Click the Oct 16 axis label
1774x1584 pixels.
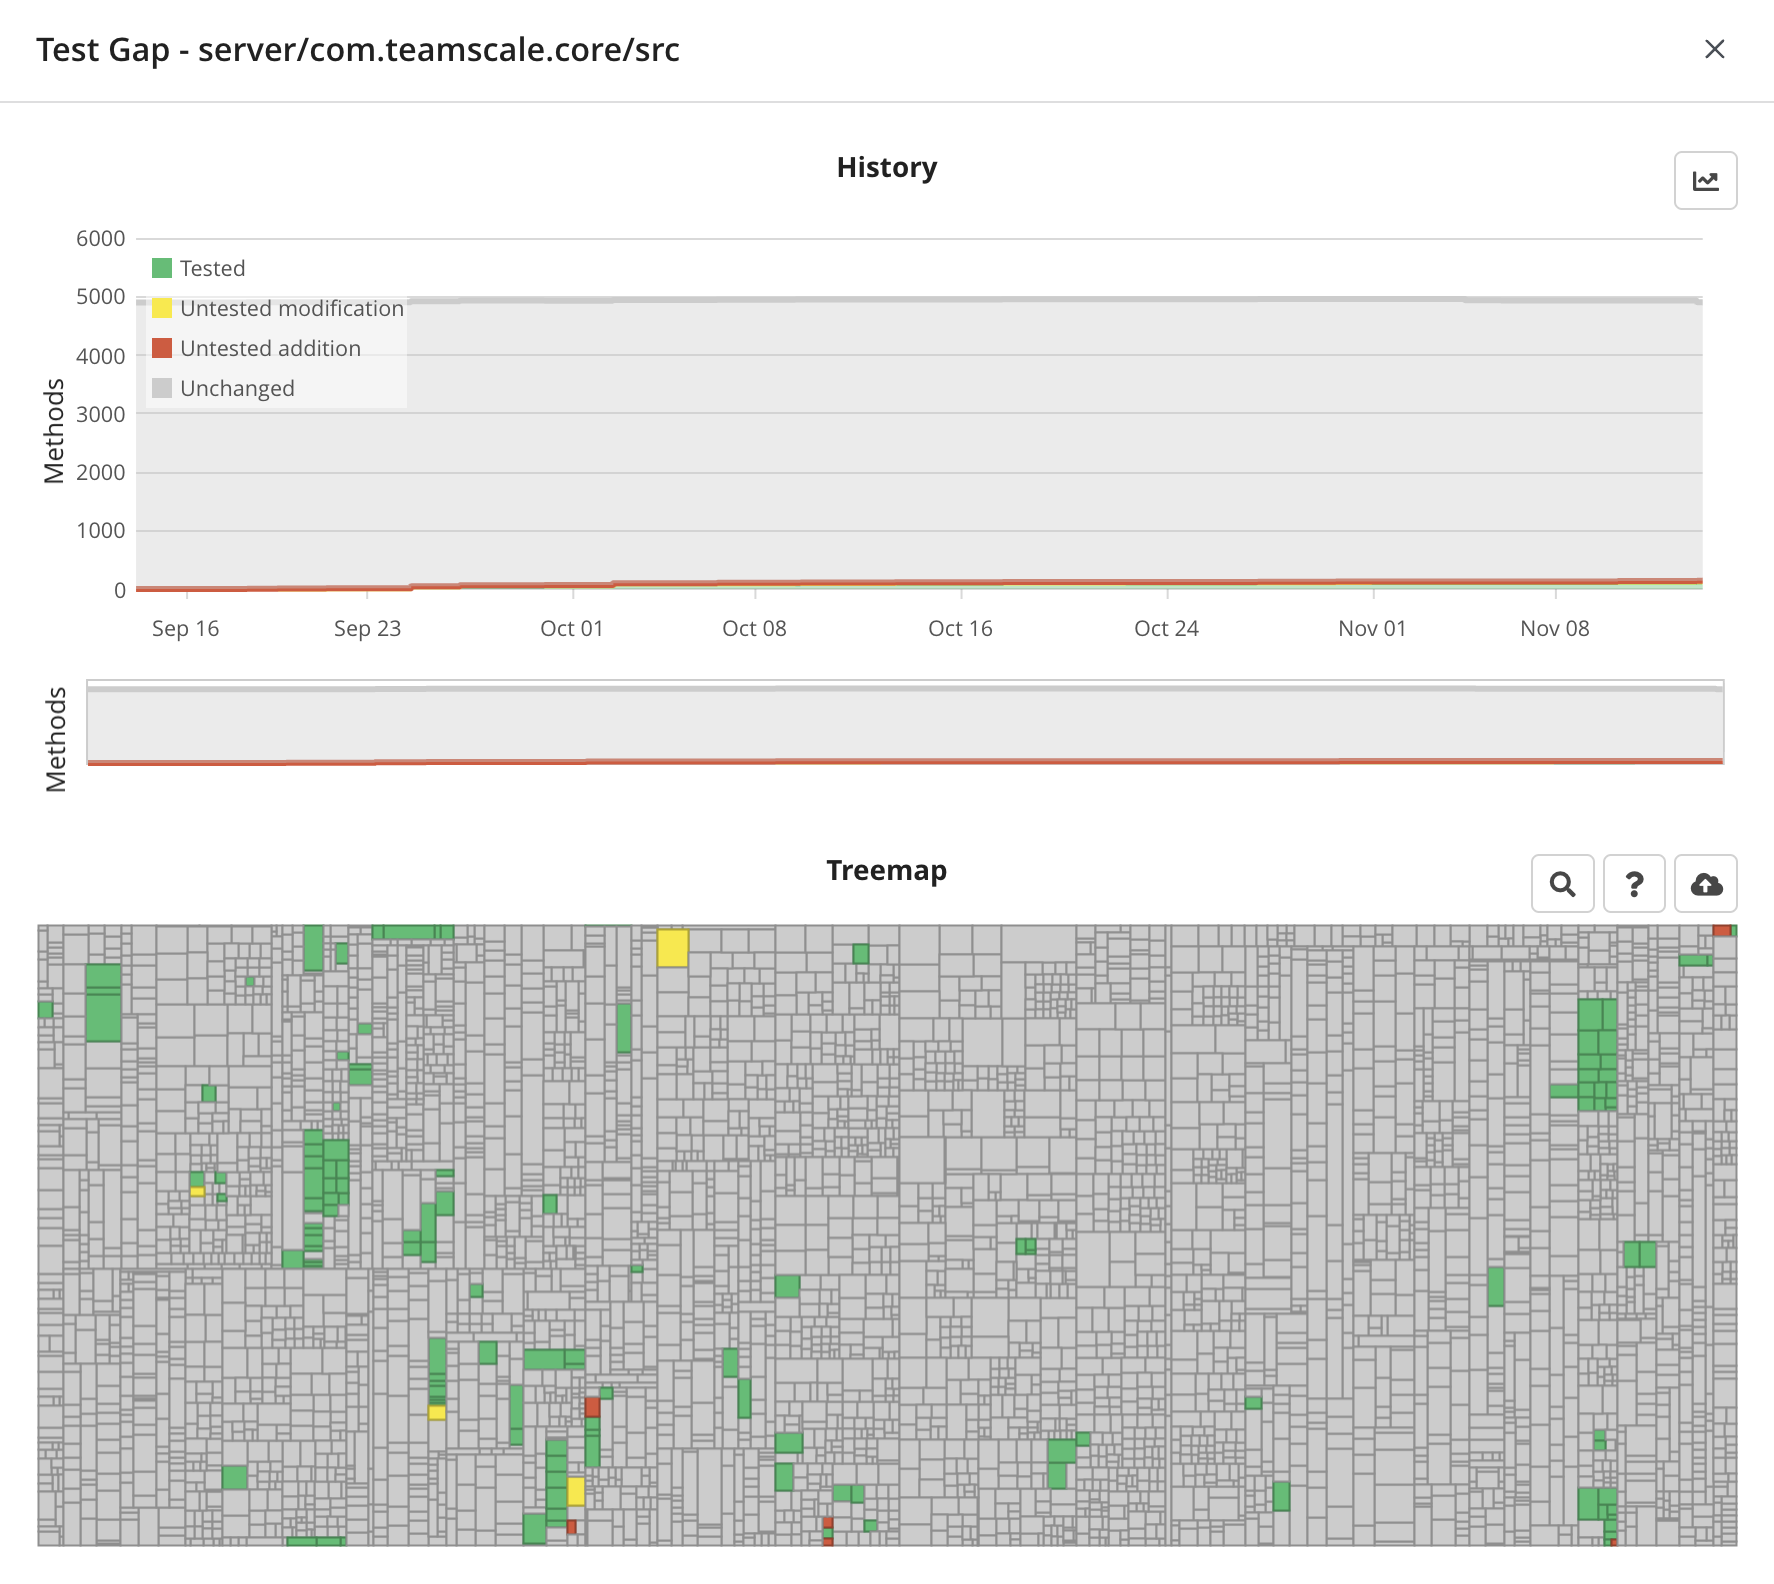tap(959, 628)
